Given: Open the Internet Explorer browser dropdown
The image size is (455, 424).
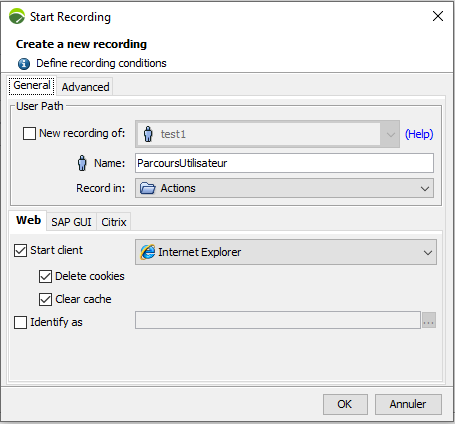Looking at the screenshot, I should 286,252.
